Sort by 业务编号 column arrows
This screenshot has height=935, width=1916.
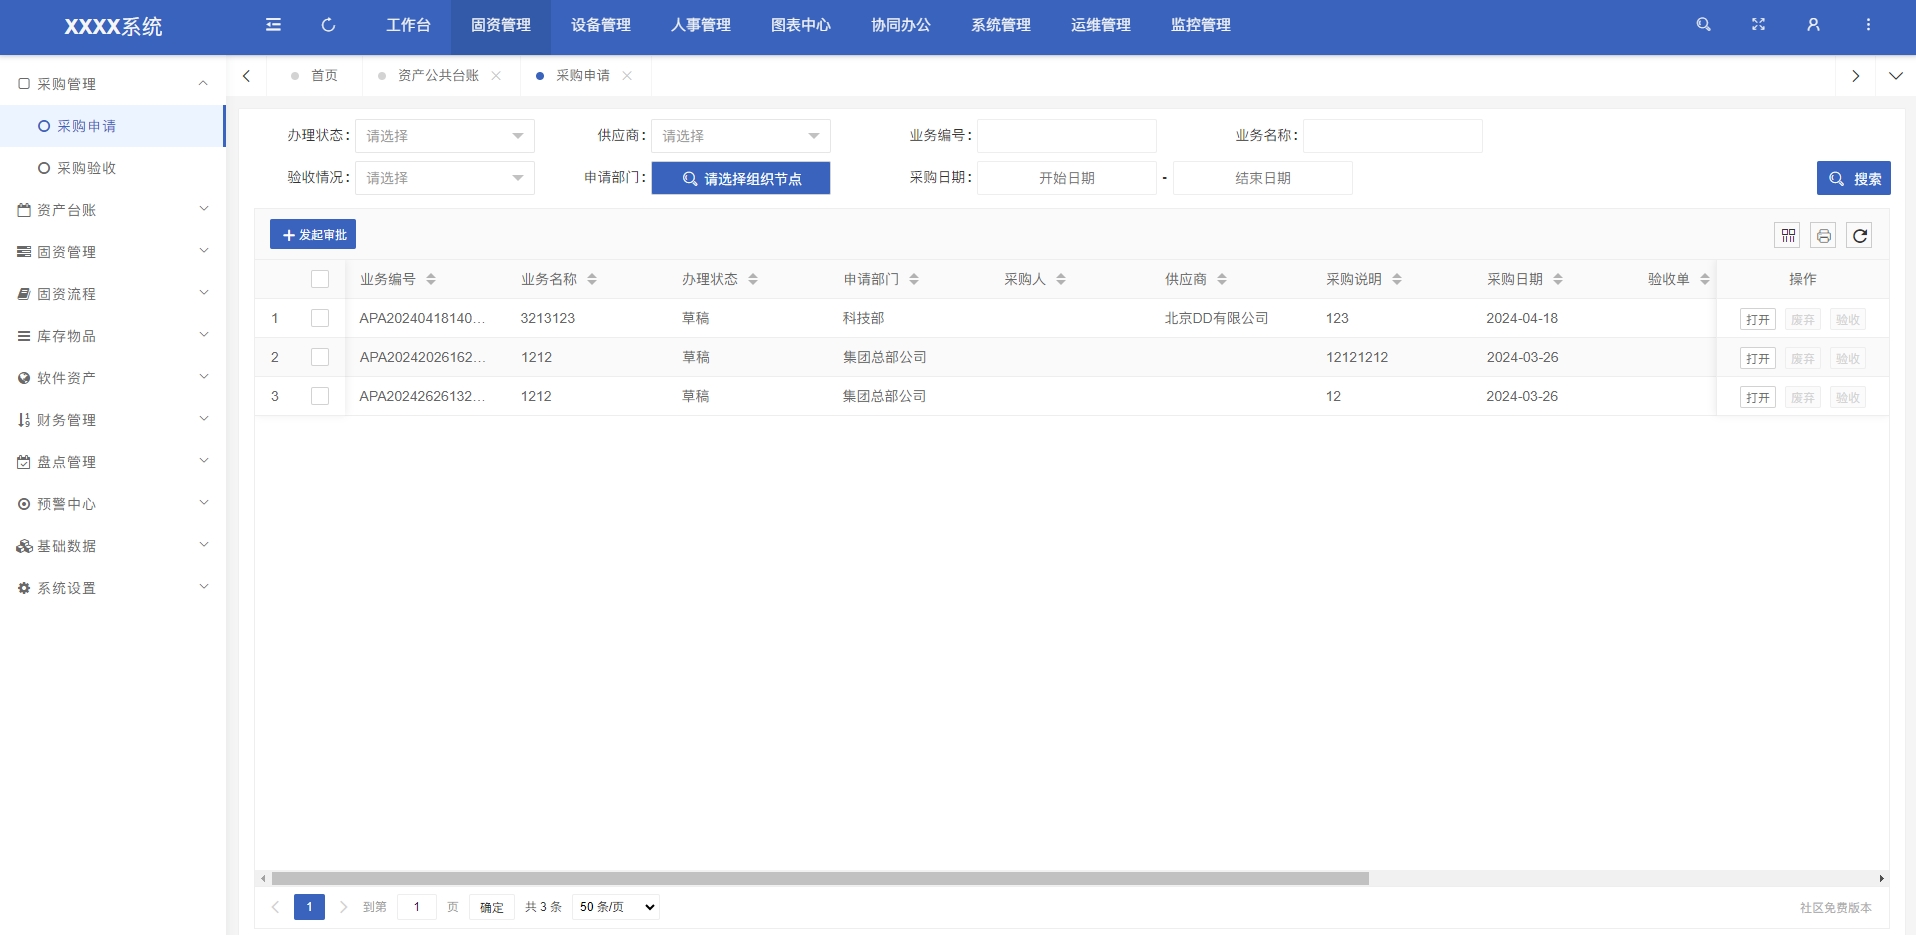[x=431, y=279]
